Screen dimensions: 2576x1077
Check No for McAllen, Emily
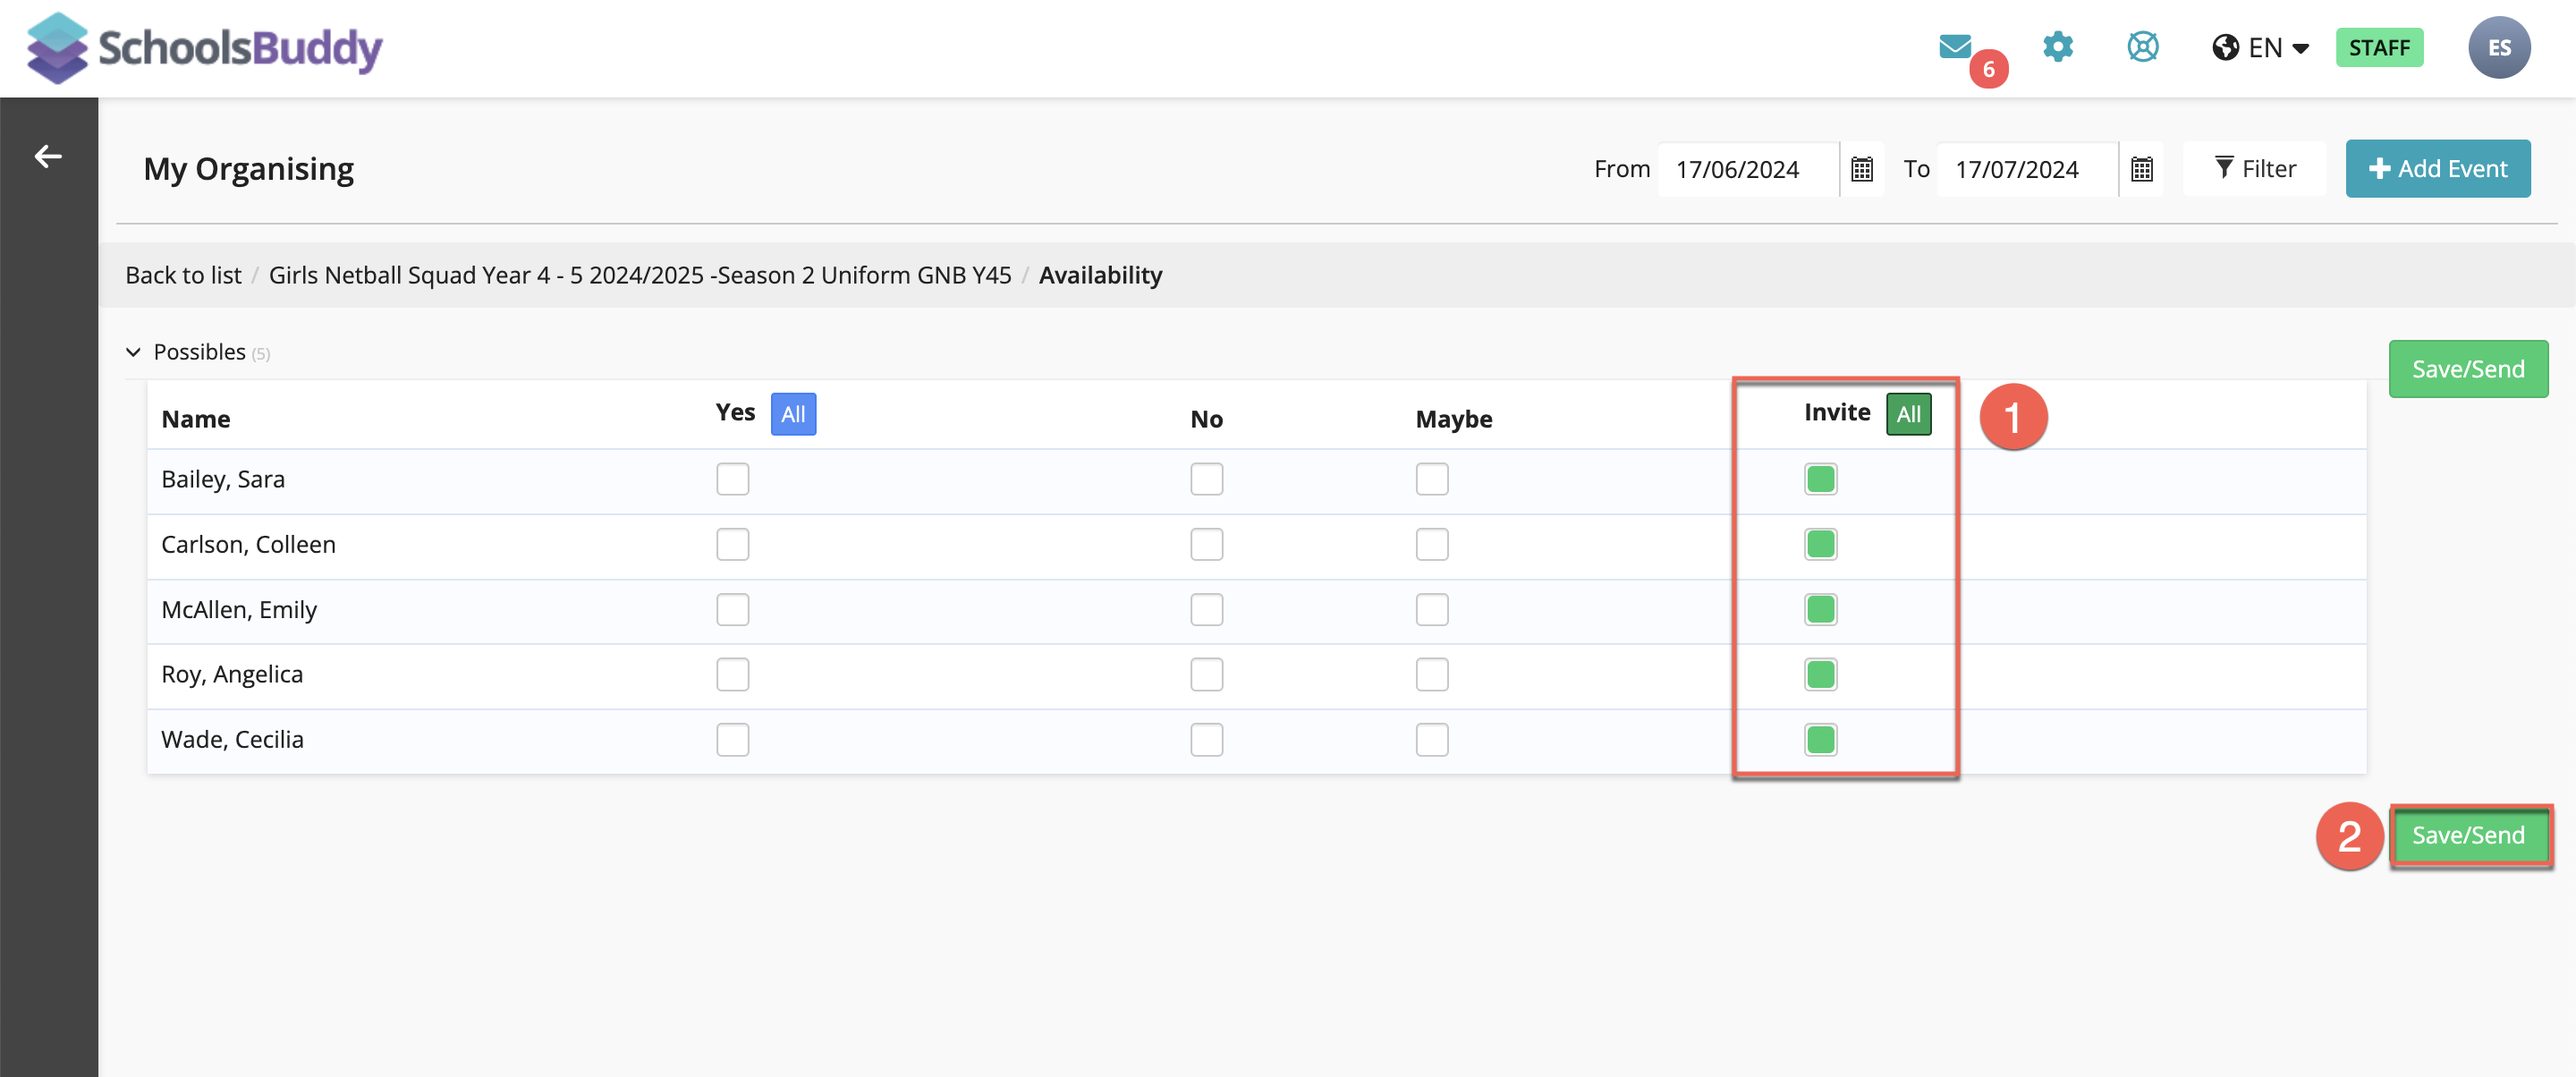pos(1206,609)
